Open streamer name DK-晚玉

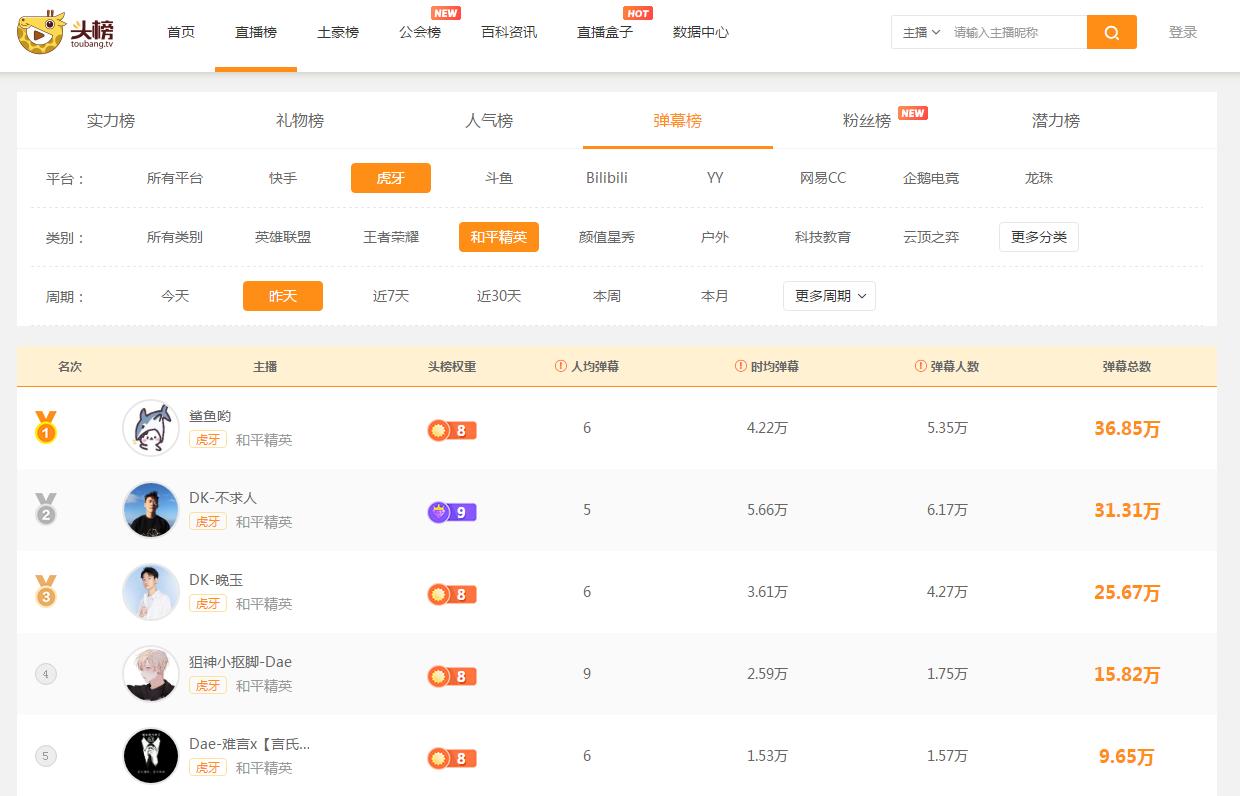click(216, 580)
